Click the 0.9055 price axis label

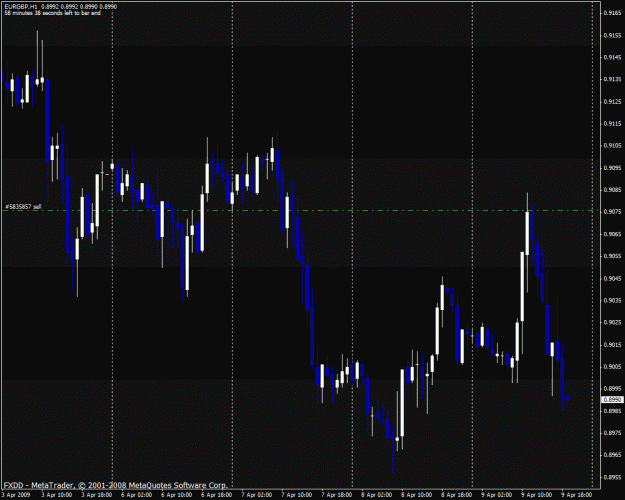(x=612, y=256)
